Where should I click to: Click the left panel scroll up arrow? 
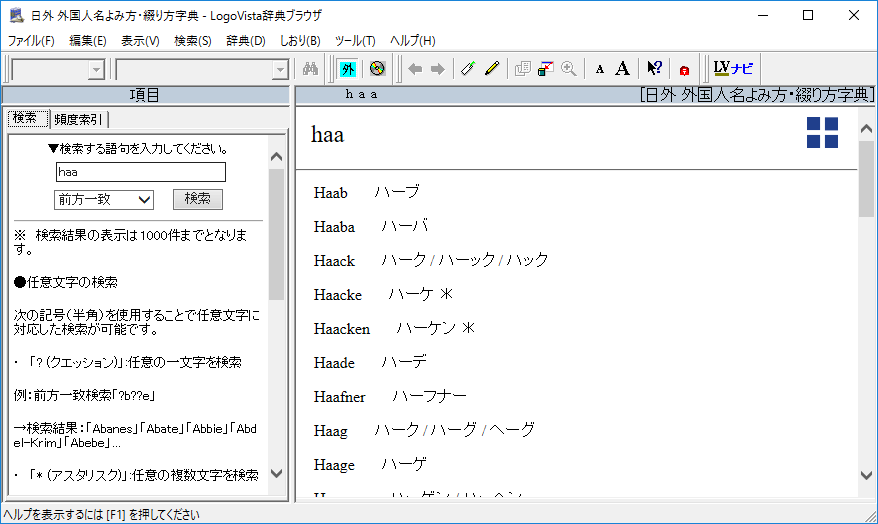[x=276, y=157]
